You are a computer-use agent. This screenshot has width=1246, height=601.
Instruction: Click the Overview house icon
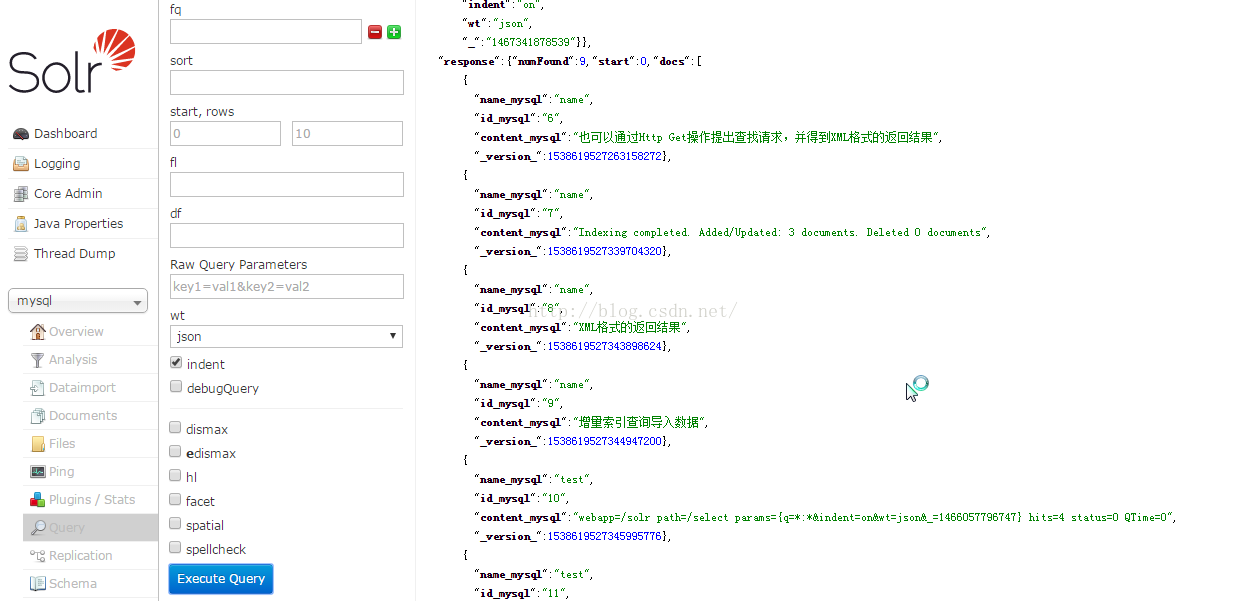(x=38, y=332)
